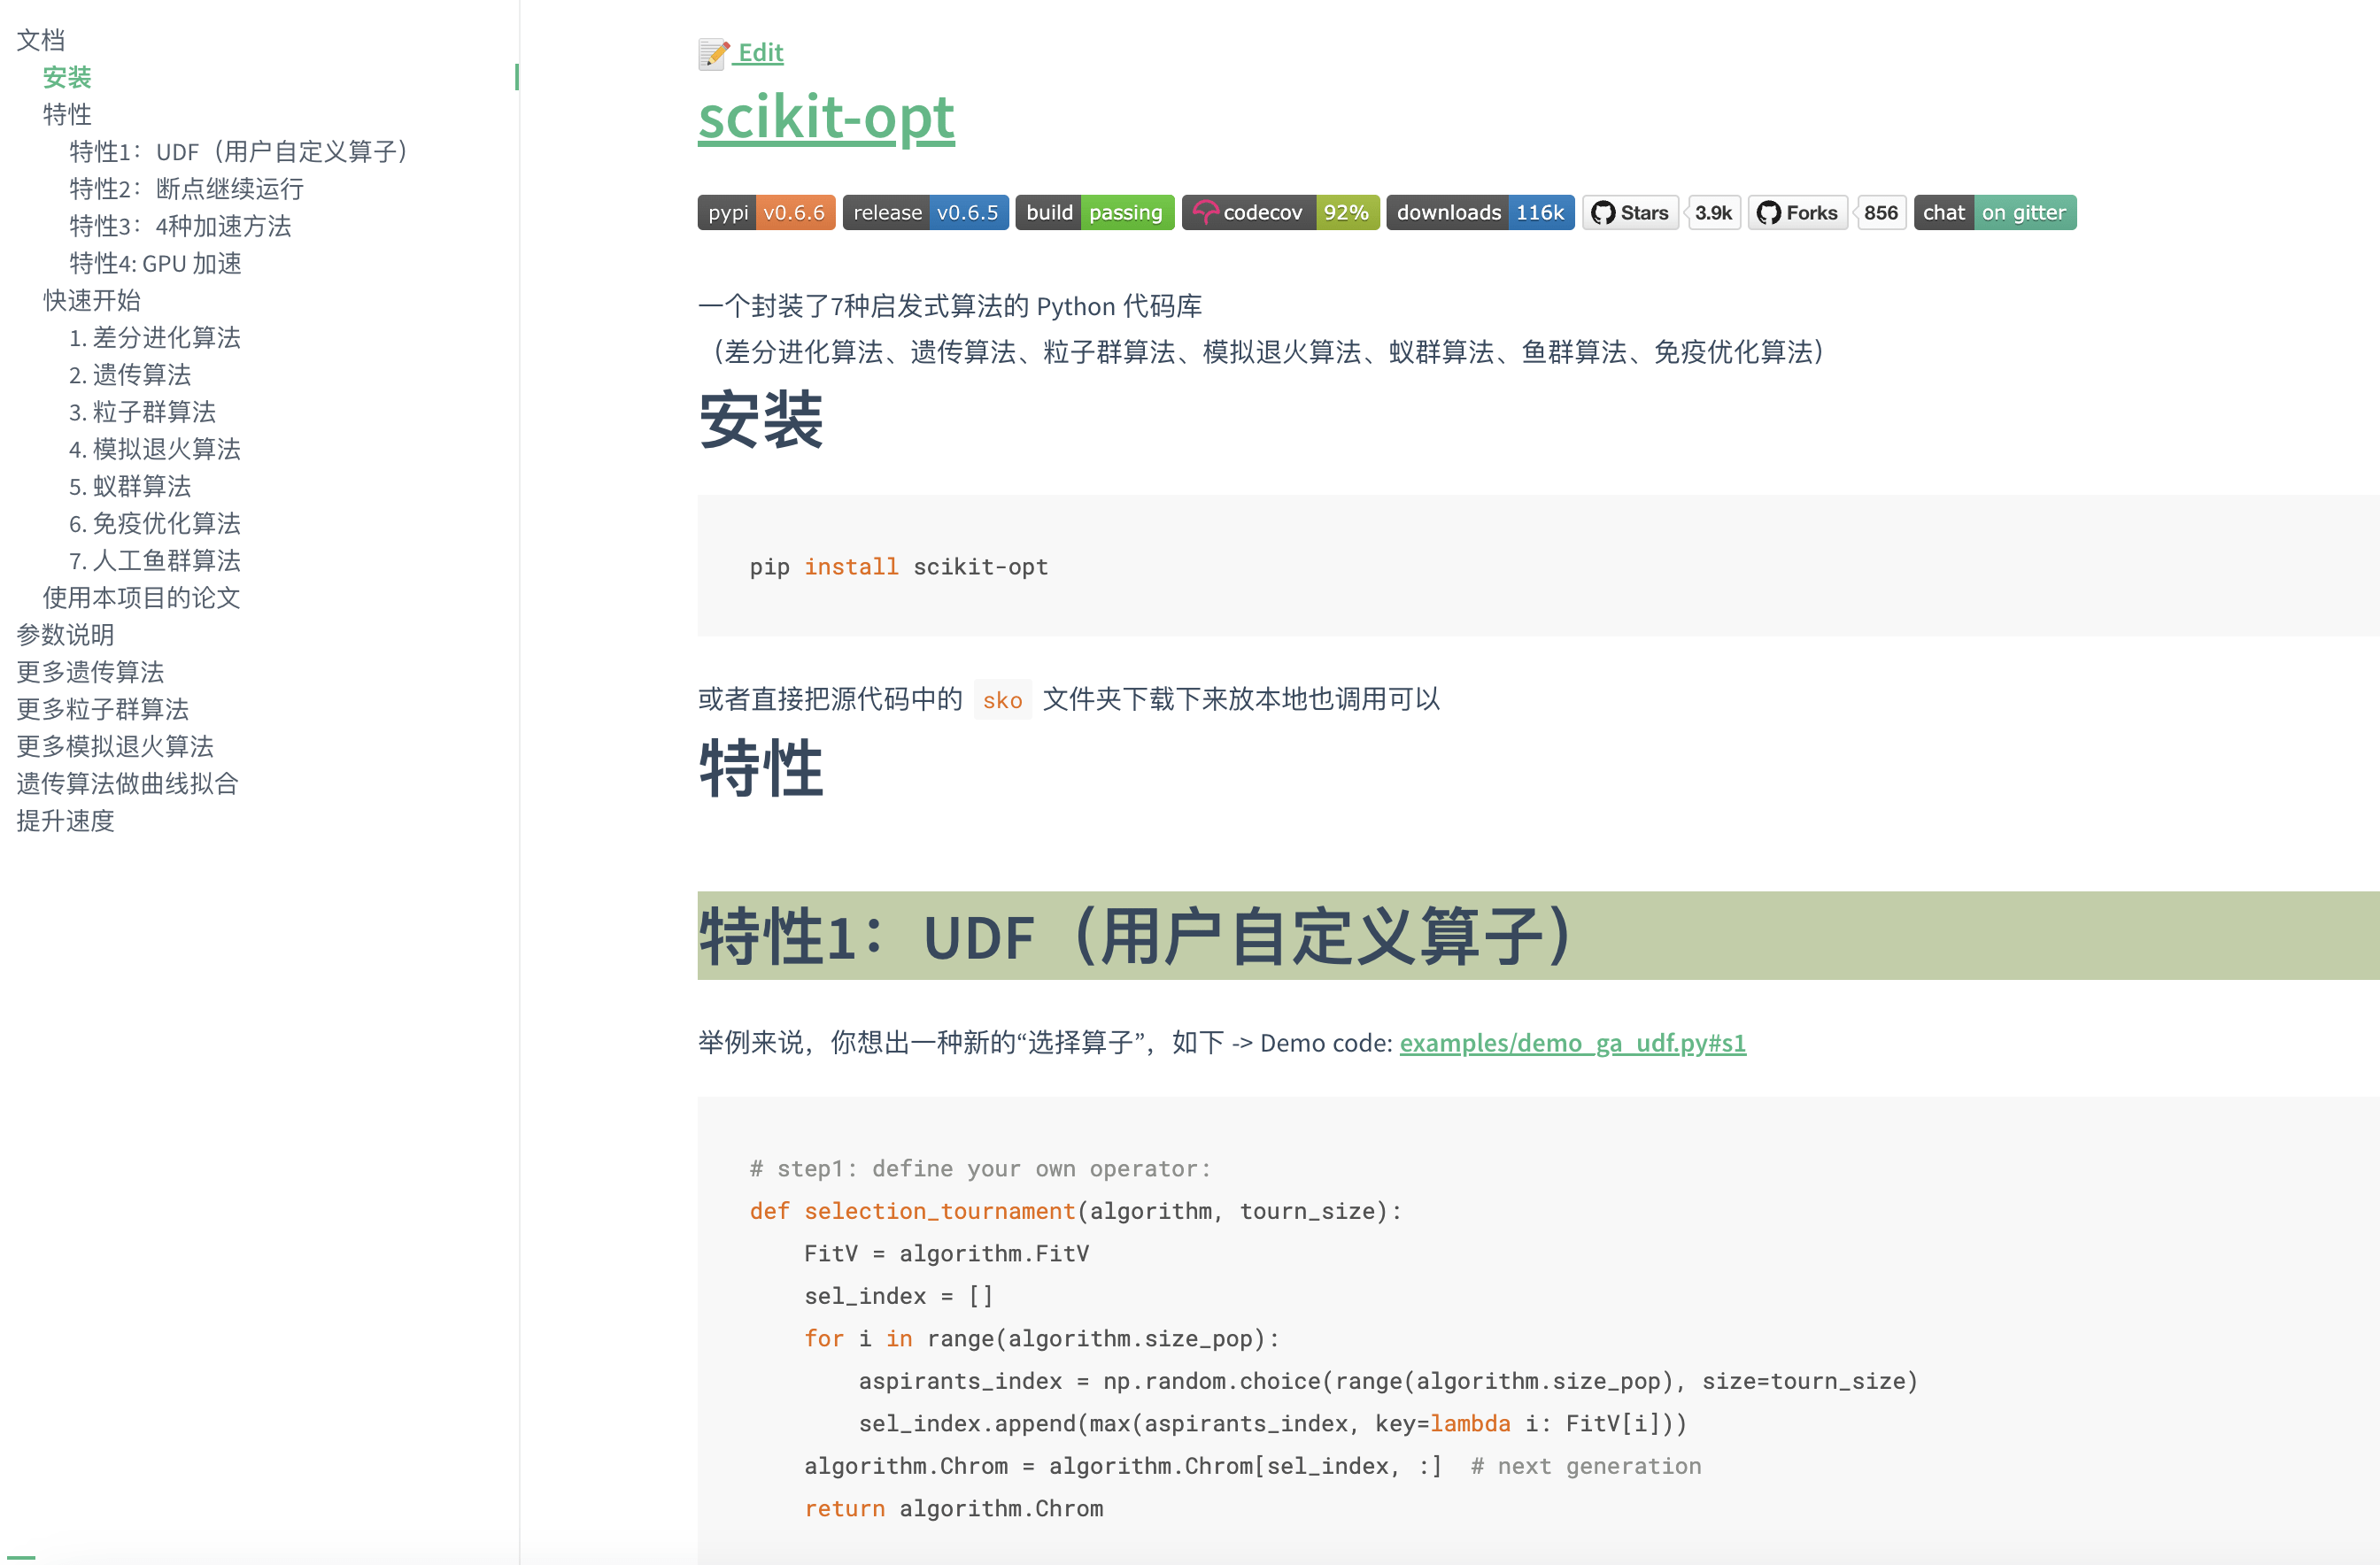Open 更多模拟退火算法 page in sidebar
Screen dimensions: 2380x1565
point(115,746)
